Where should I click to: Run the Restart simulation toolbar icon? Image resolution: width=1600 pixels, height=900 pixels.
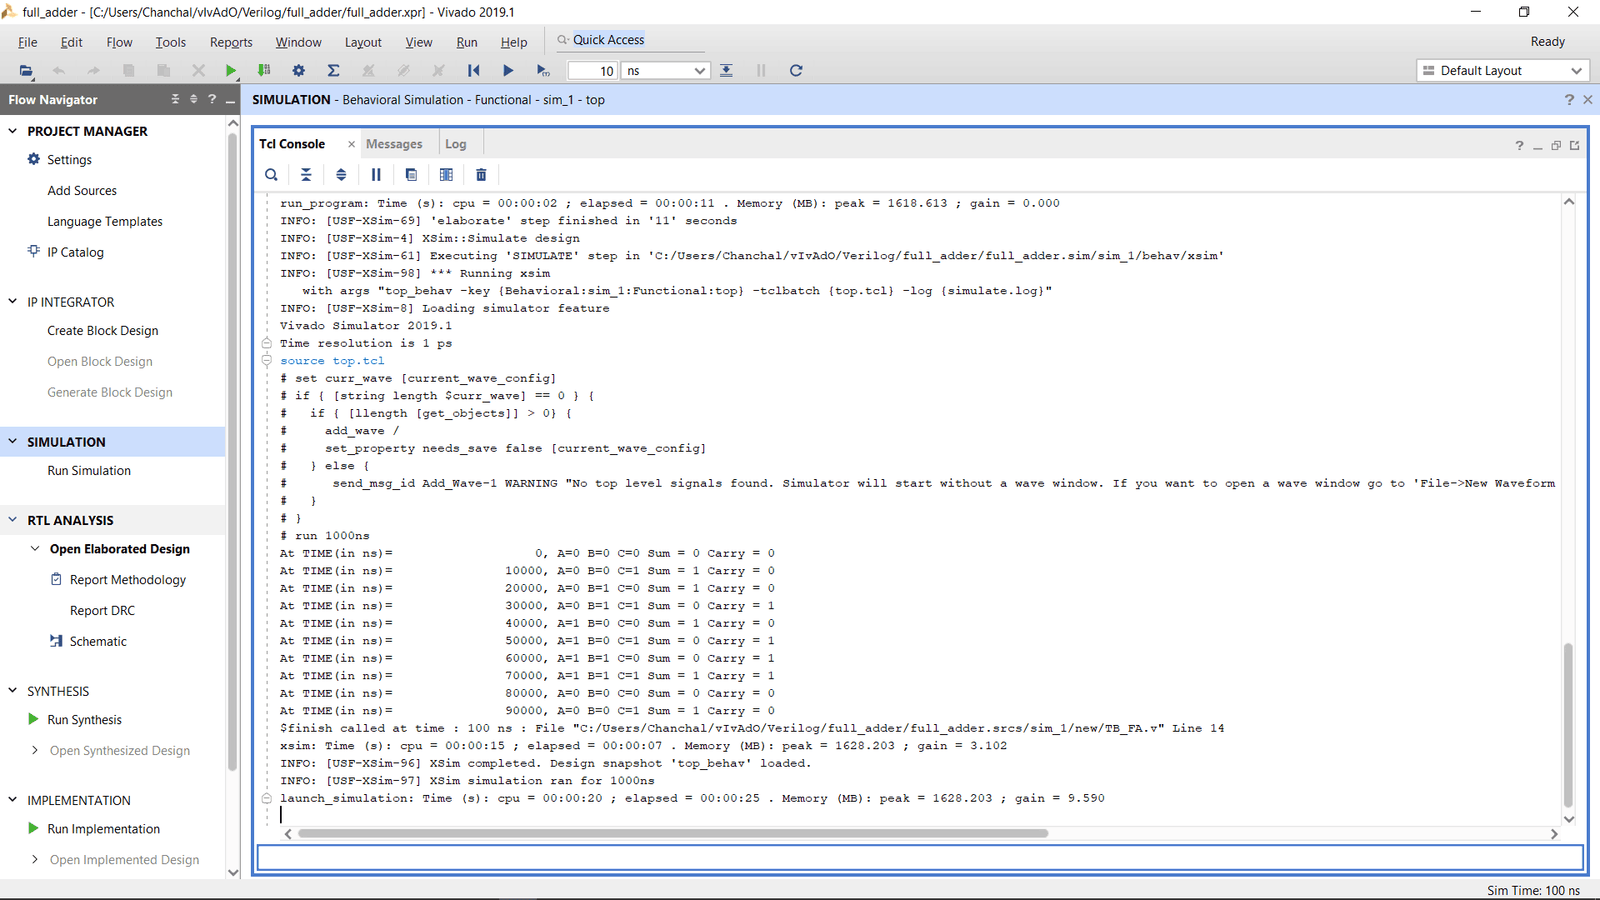click(x=474, y=70)
